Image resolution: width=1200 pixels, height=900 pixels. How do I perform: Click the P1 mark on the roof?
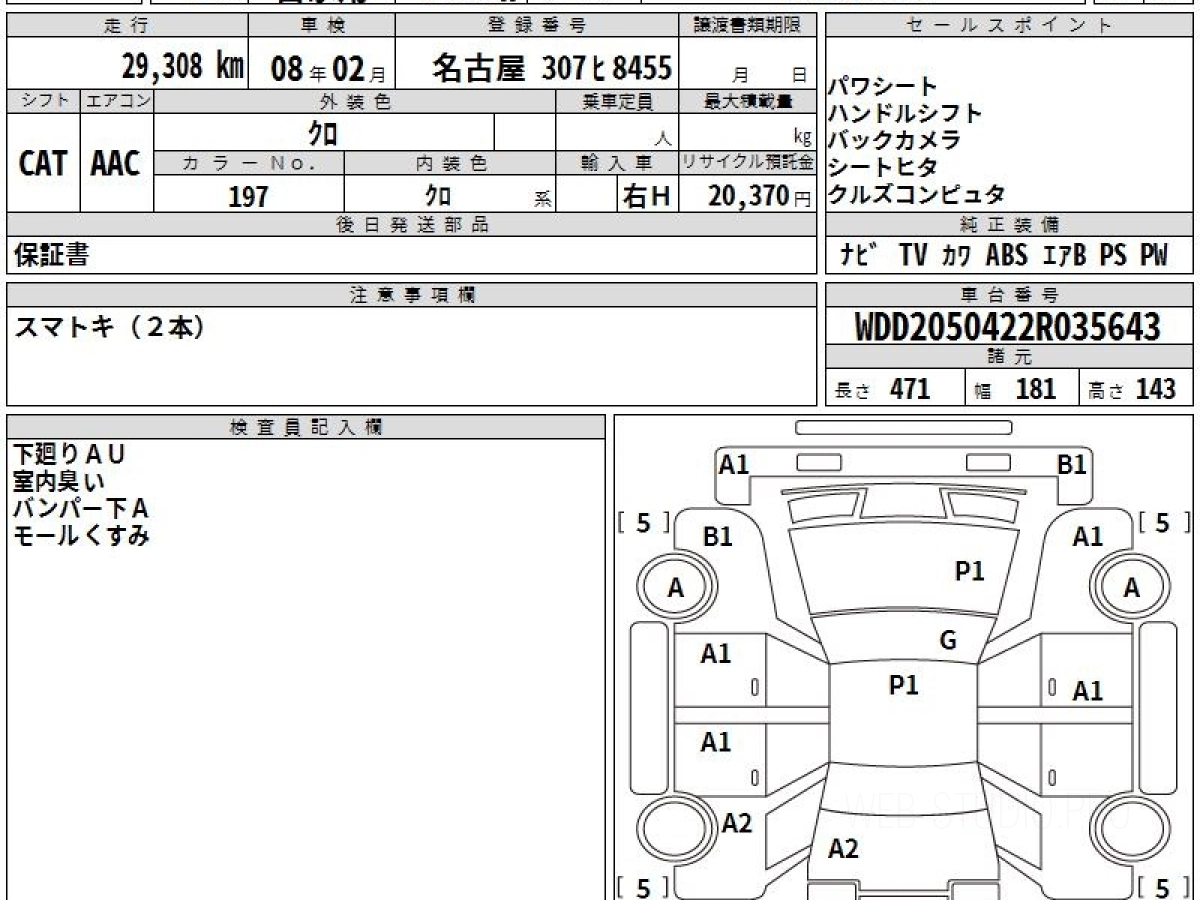click(903, 685)
